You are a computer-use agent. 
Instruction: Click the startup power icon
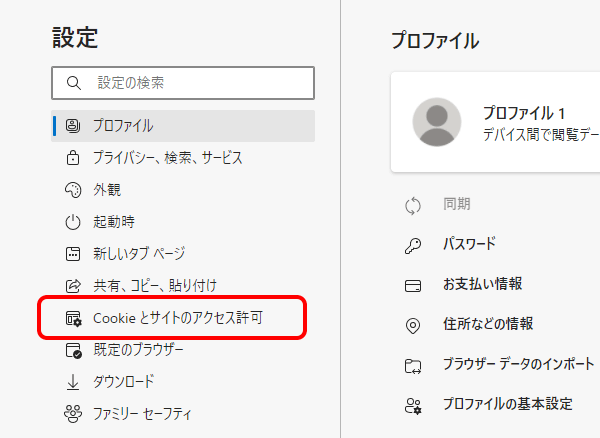(73, 222)
